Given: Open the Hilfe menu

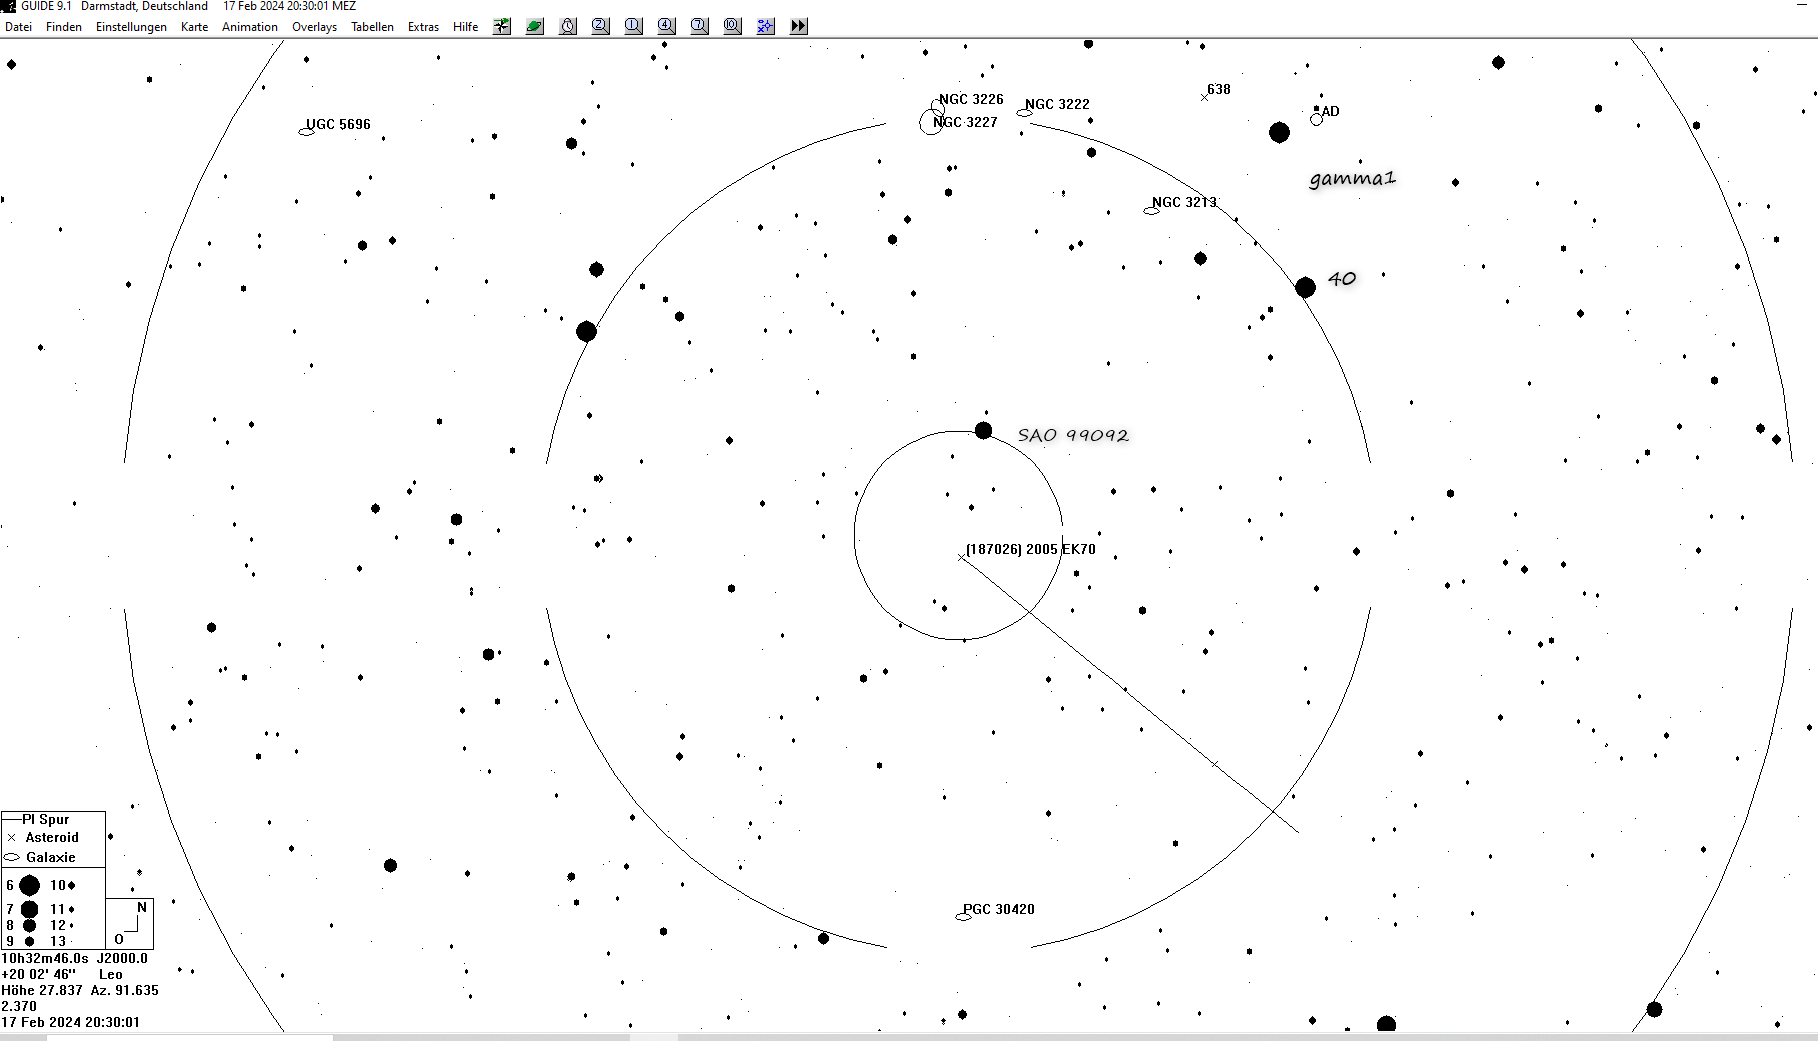Looking at the screenshot, I should (x=466, y=27).
